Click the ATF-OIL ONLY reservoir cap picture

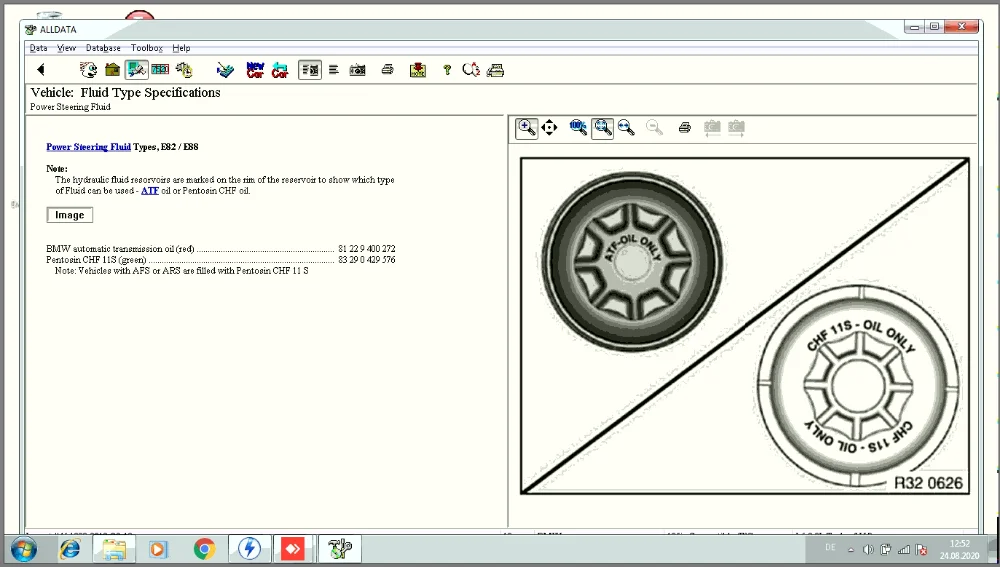point(632,261)
